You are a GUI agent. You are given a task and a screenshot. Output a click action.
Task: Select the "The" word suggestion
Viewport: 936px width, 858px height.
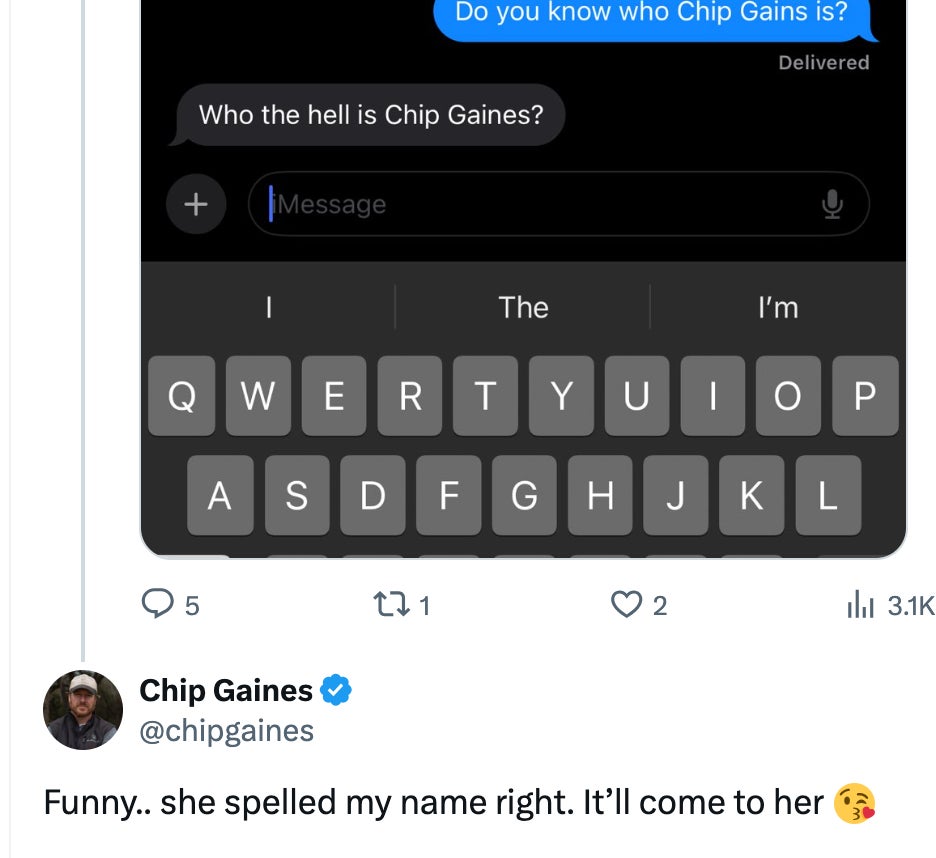pyautogui.click(x=523, y=307)
